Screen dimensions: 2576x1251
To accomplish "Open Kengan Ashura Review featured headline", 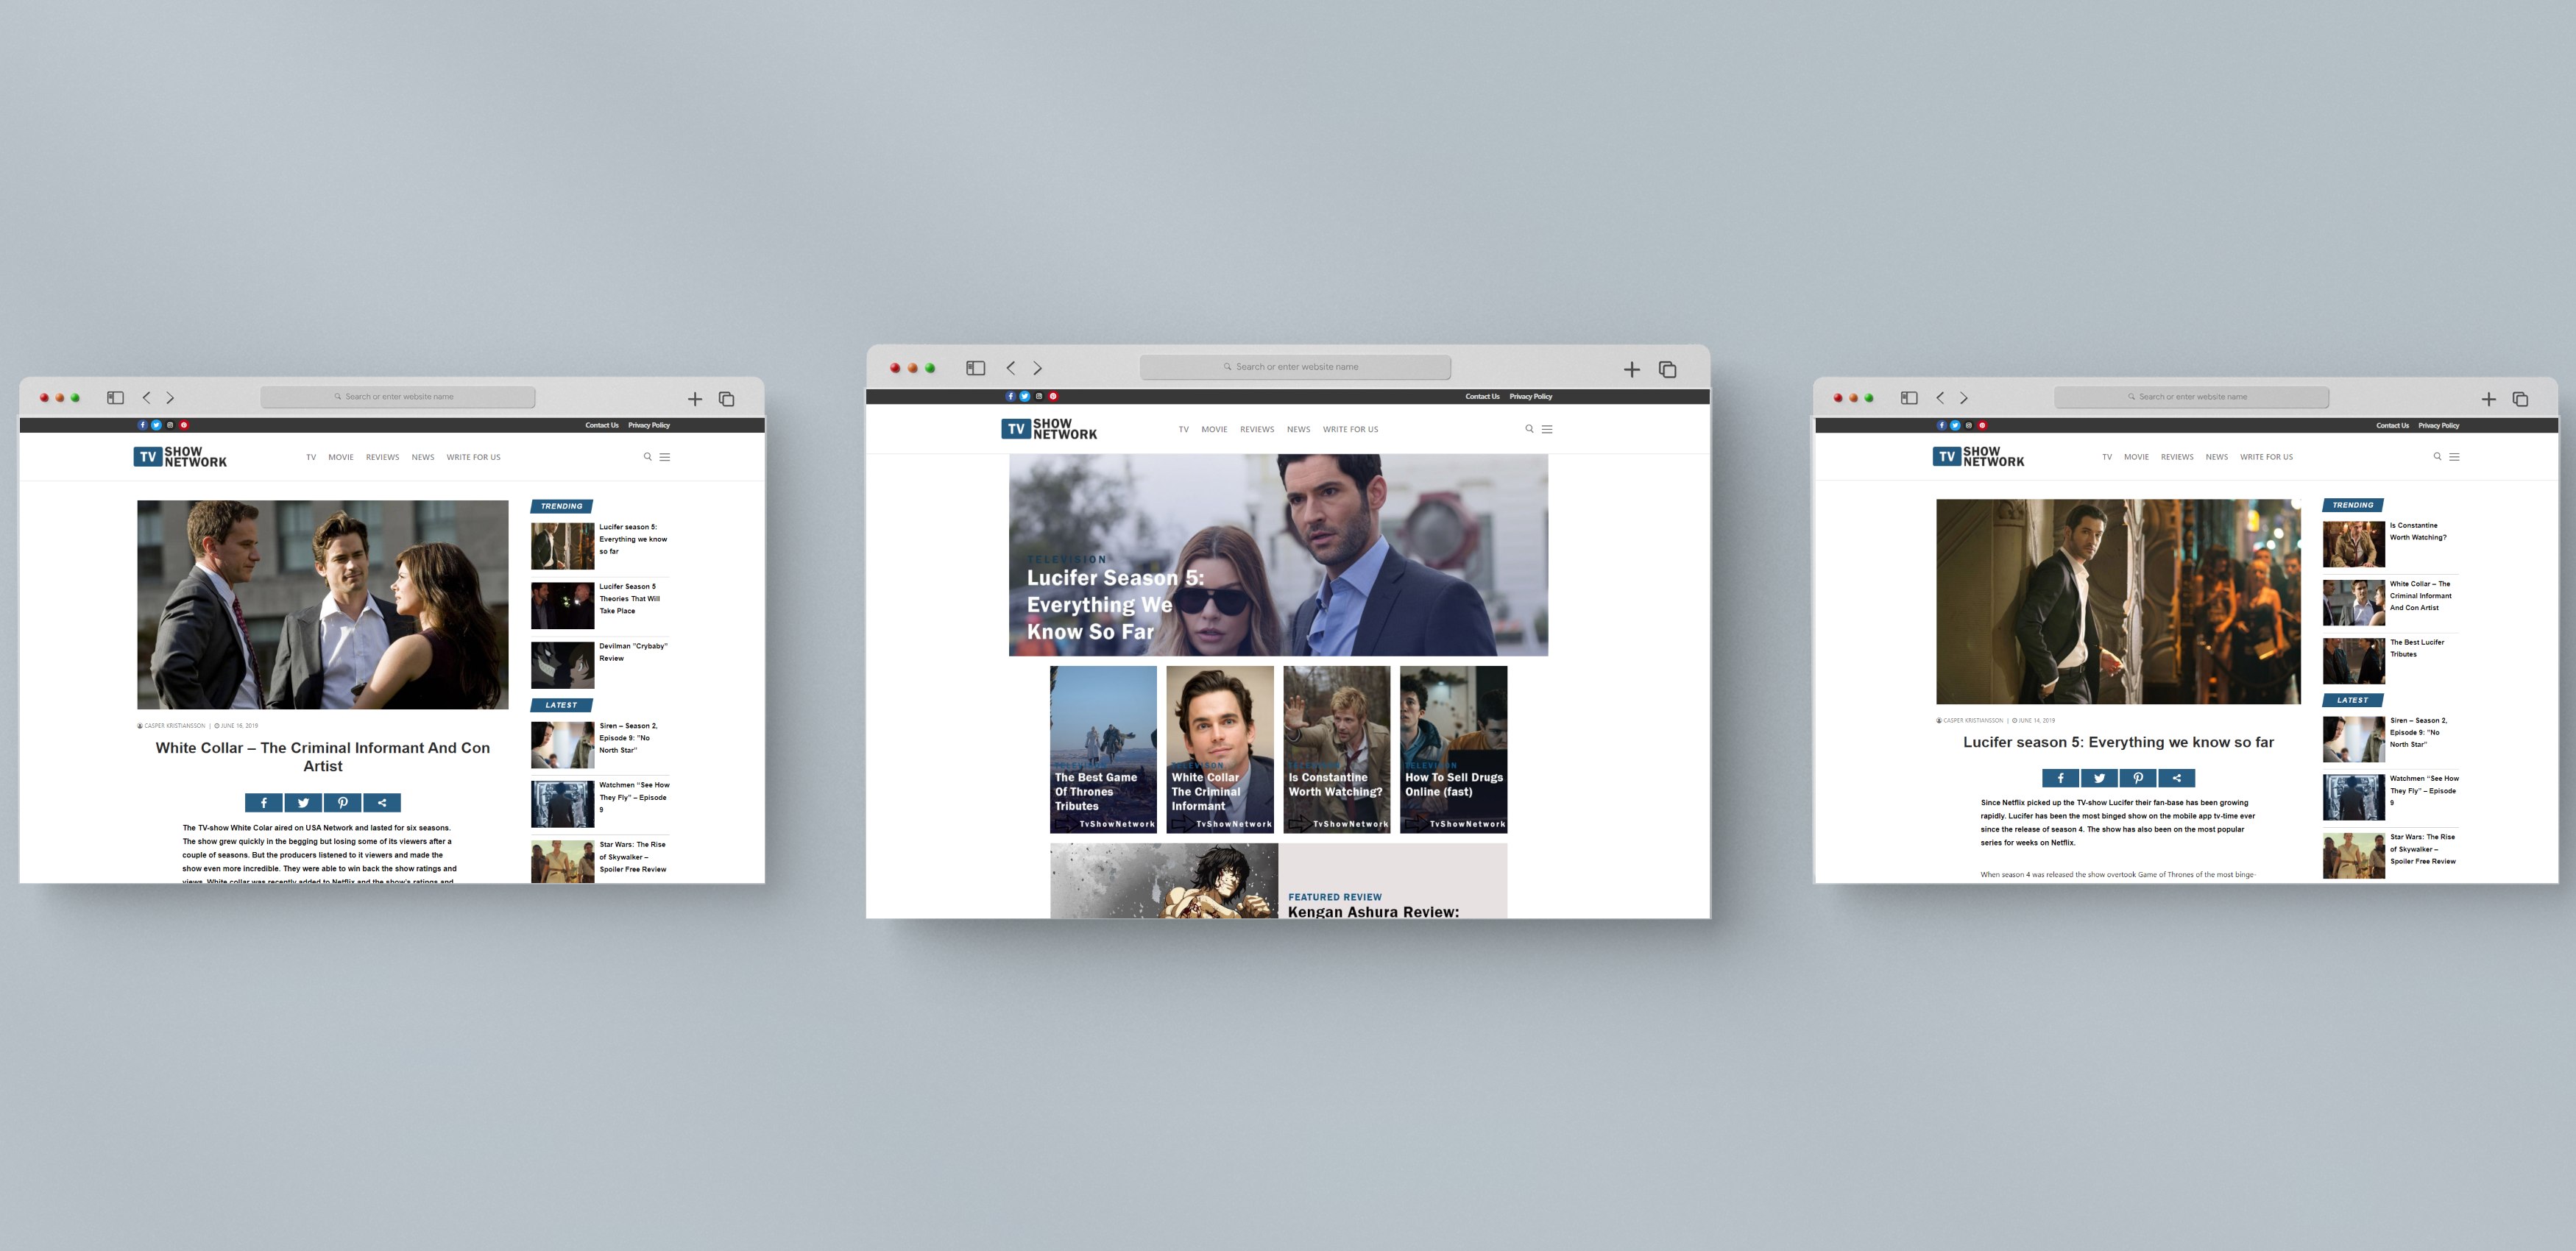I will click(1373, 911).
